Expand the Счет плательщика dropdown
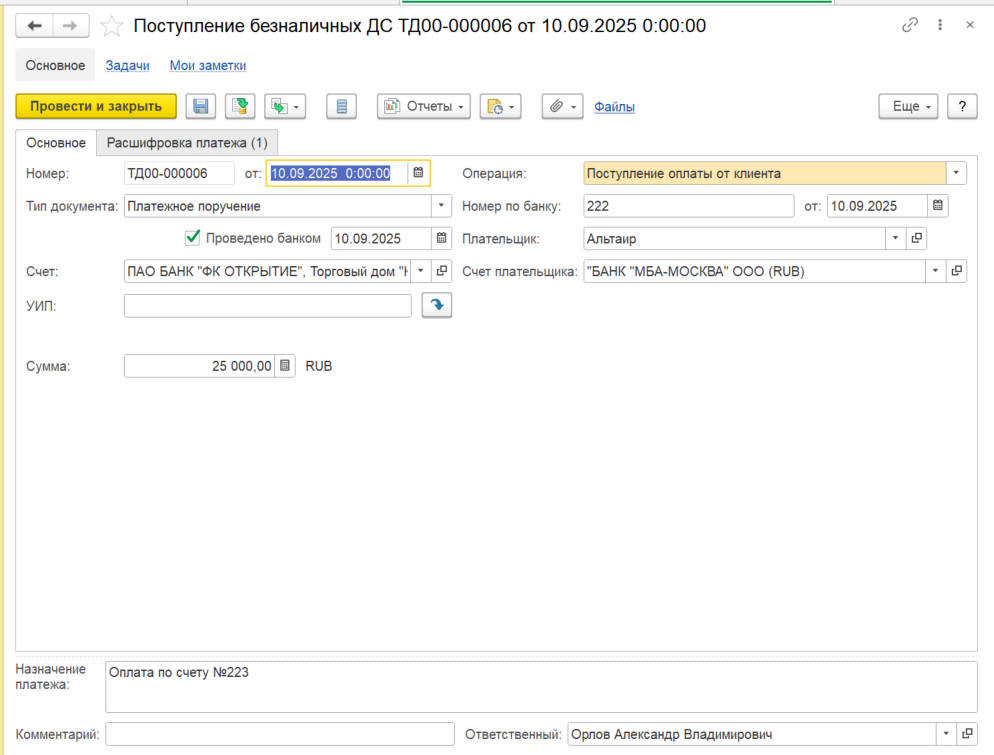 pyautogui.click(x=935, y=271)
